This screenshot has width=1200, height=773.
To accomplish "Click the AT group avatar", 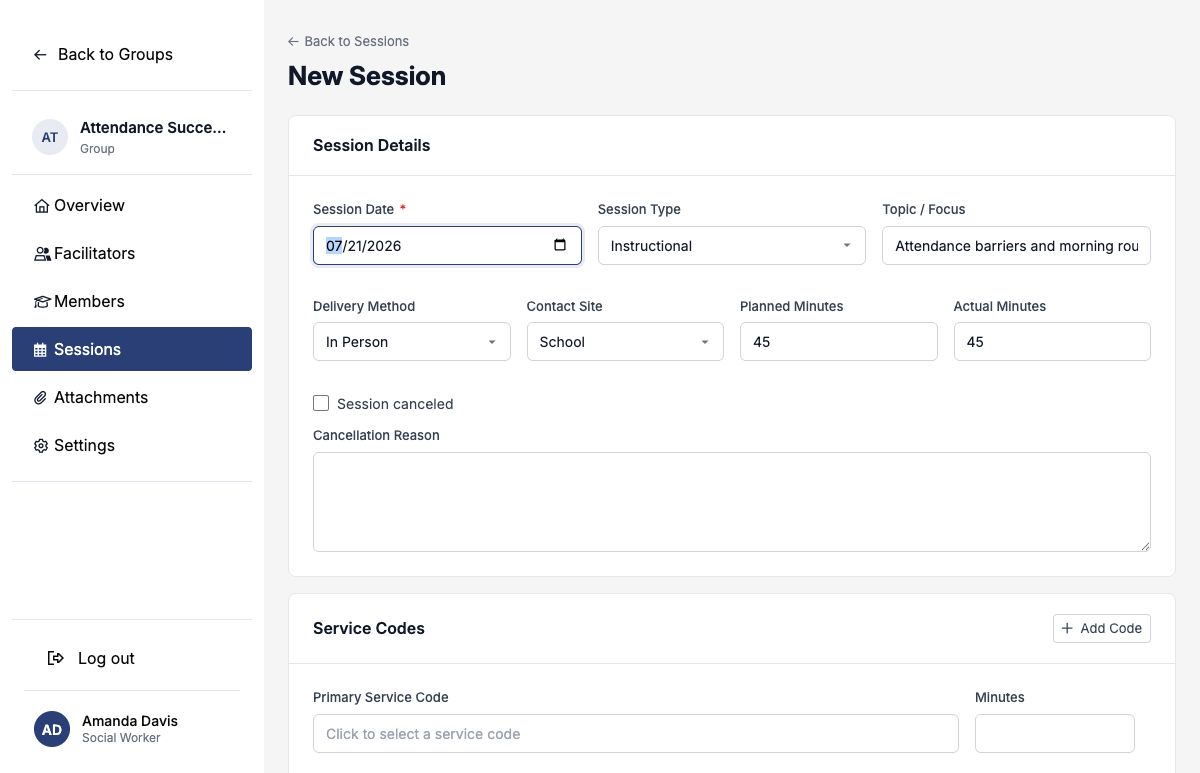I will (50, 137).
